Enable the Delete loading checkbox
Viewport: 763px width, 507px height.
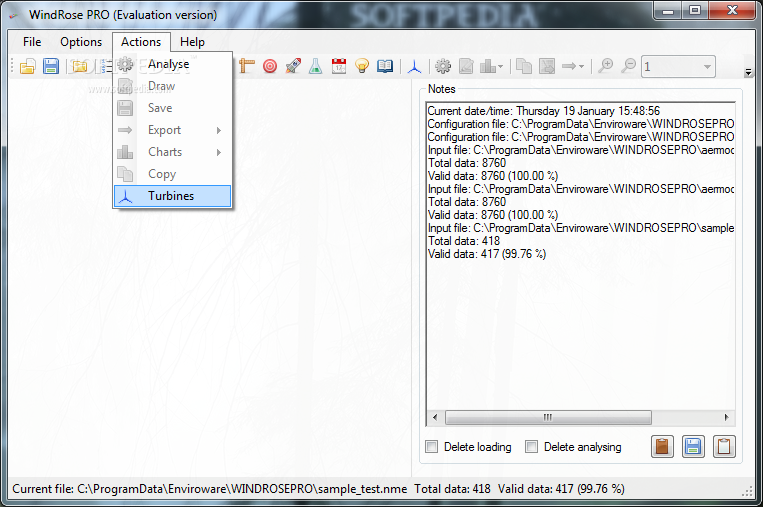coord(432,447)
